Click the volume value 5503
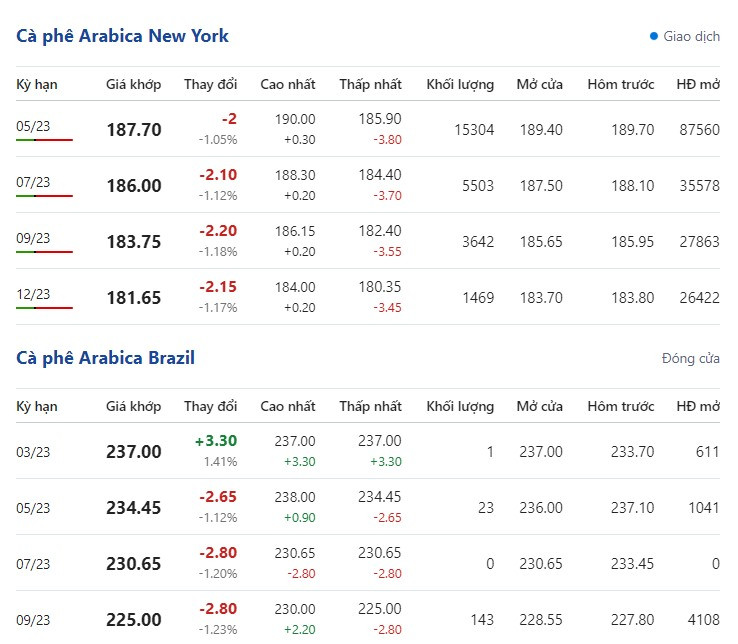The height and width of the screenshot is (644, 738). [478, 185]
